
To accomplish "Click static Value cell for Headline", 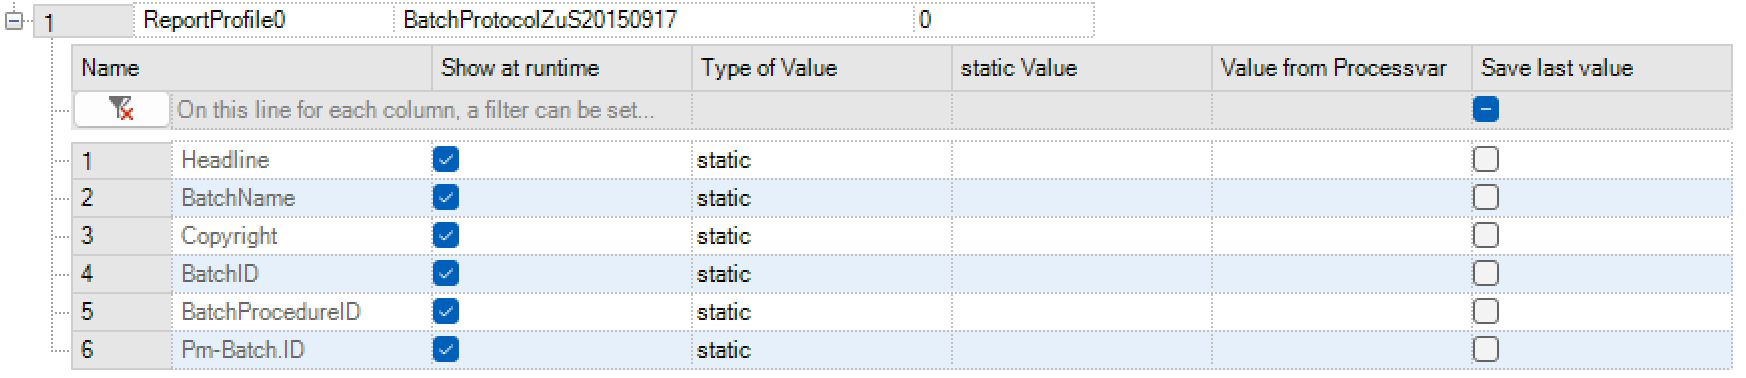I will 1082,160.
